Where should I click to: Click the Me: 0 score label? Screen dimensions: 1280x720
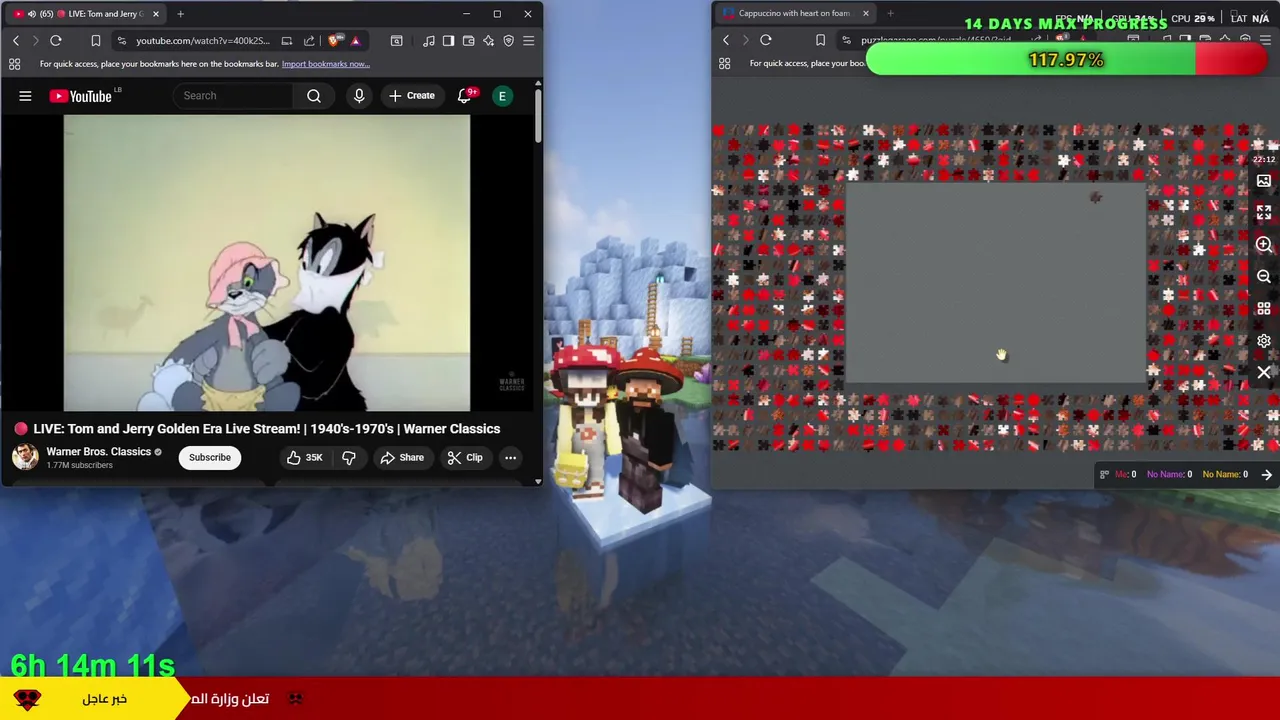1126,475
